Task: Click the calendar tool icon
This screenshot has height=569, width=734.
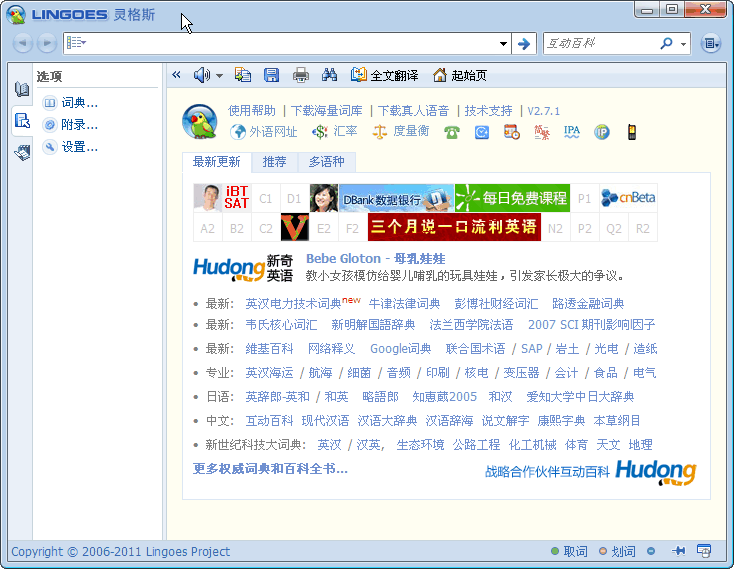Action: [x=512, y=132]
